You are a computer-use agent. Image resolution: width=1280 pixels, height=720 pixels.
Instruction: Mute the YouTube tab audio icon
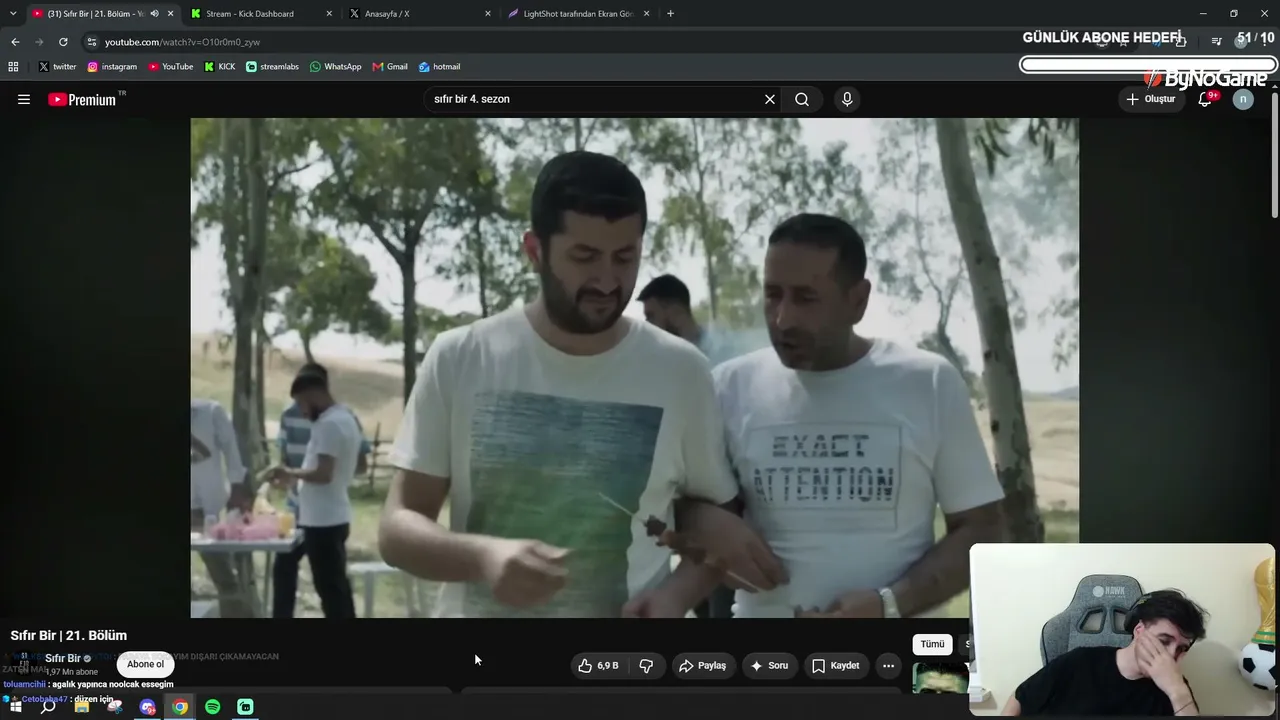click(154, 14)
